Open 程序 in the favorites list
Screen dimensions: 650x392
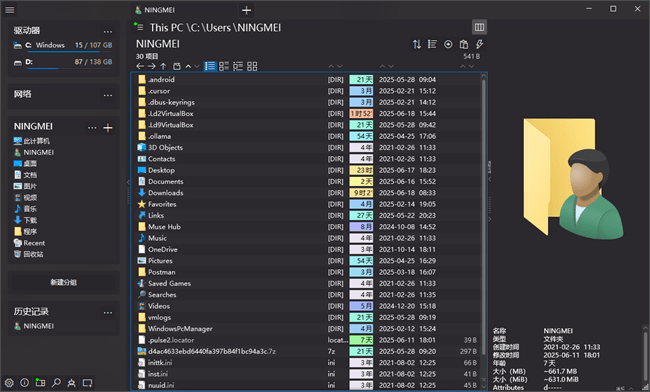tap(25, 232)
